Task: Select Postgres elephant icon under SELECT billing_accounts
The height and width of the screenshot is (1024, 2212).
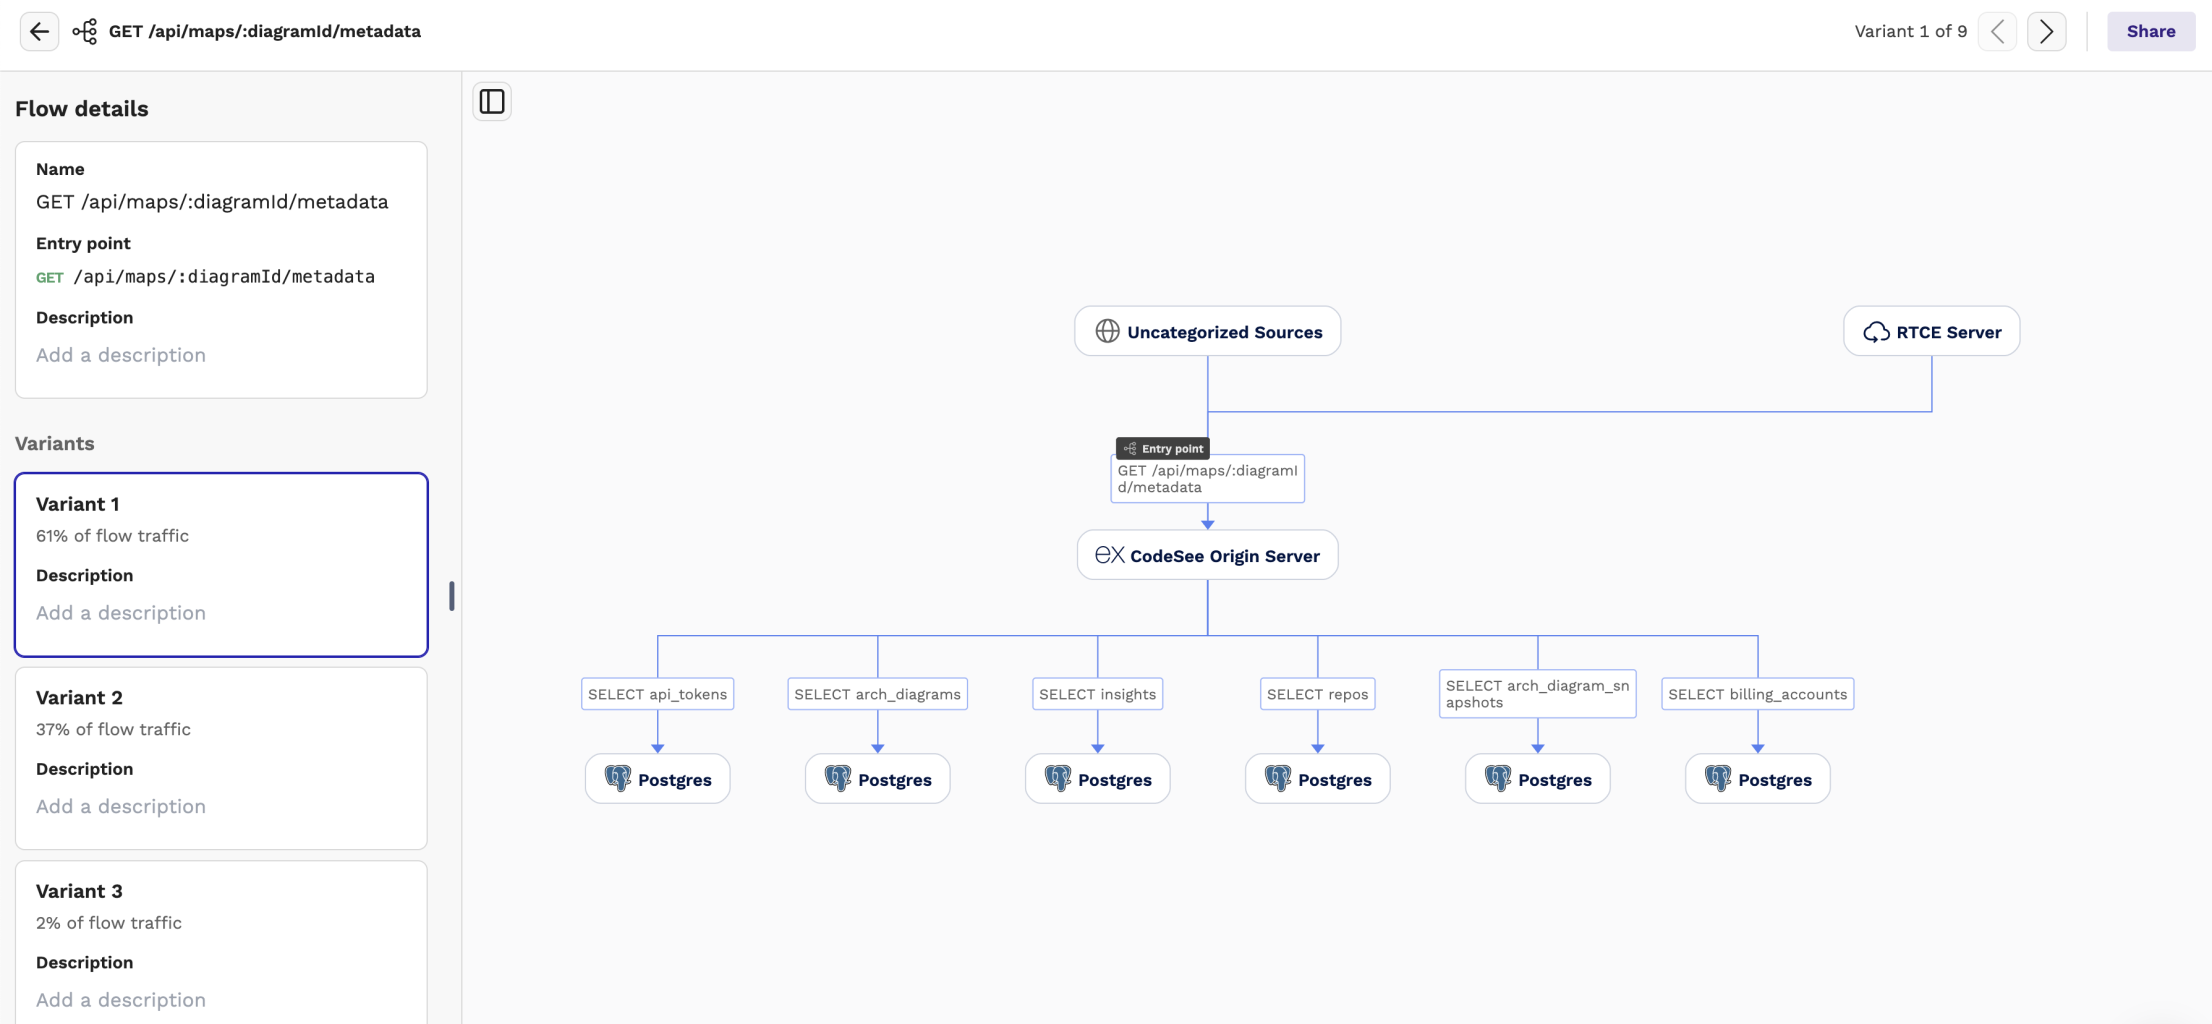Action: tap(1718, 778)
